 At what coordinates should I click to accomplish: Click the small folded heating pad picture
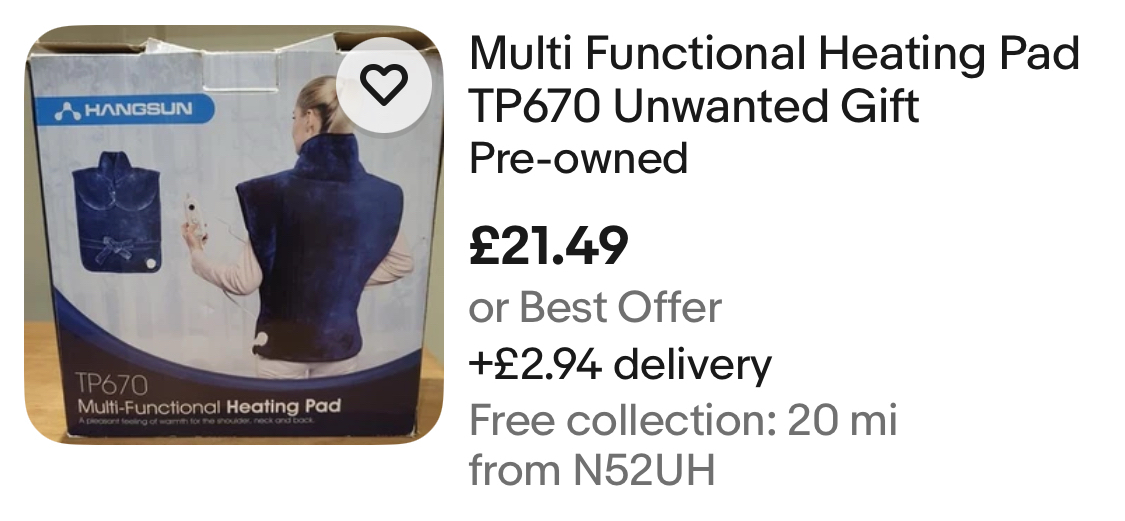(x=116, y=212)
